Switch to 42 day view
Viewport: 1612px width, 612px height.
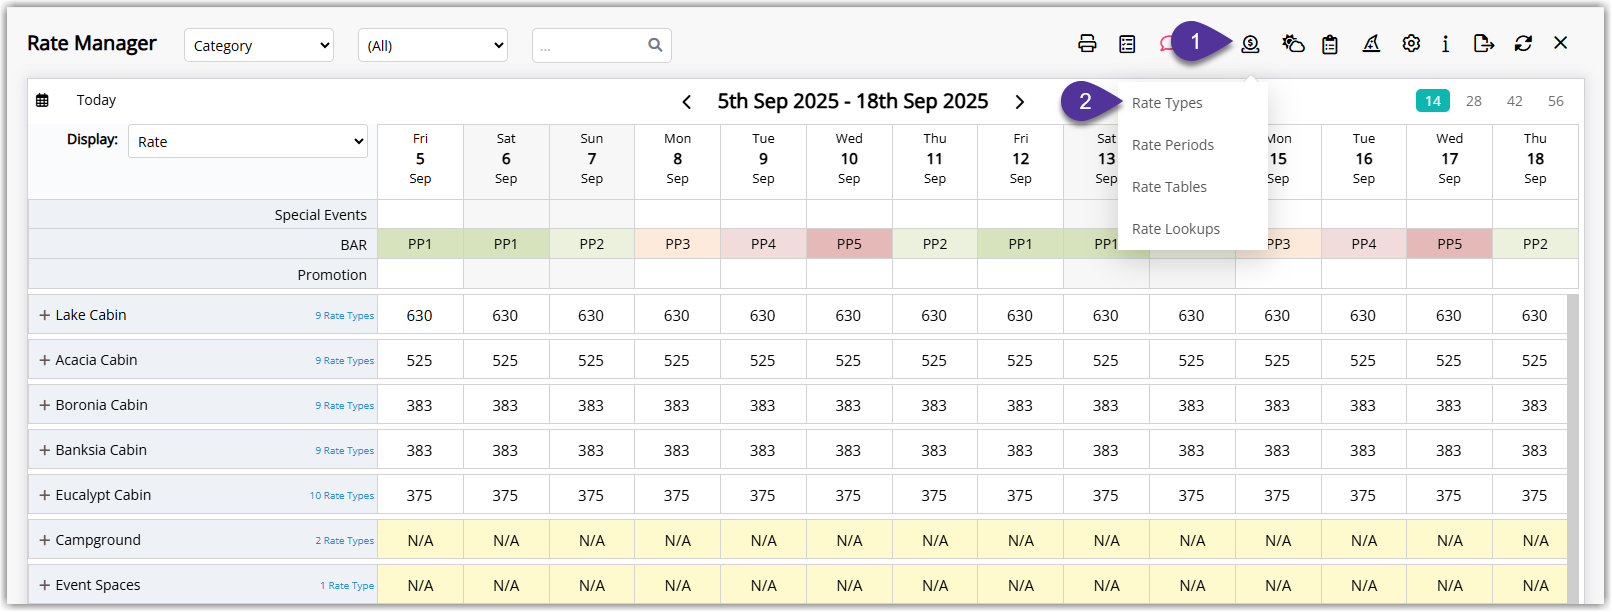[1515, 101]
